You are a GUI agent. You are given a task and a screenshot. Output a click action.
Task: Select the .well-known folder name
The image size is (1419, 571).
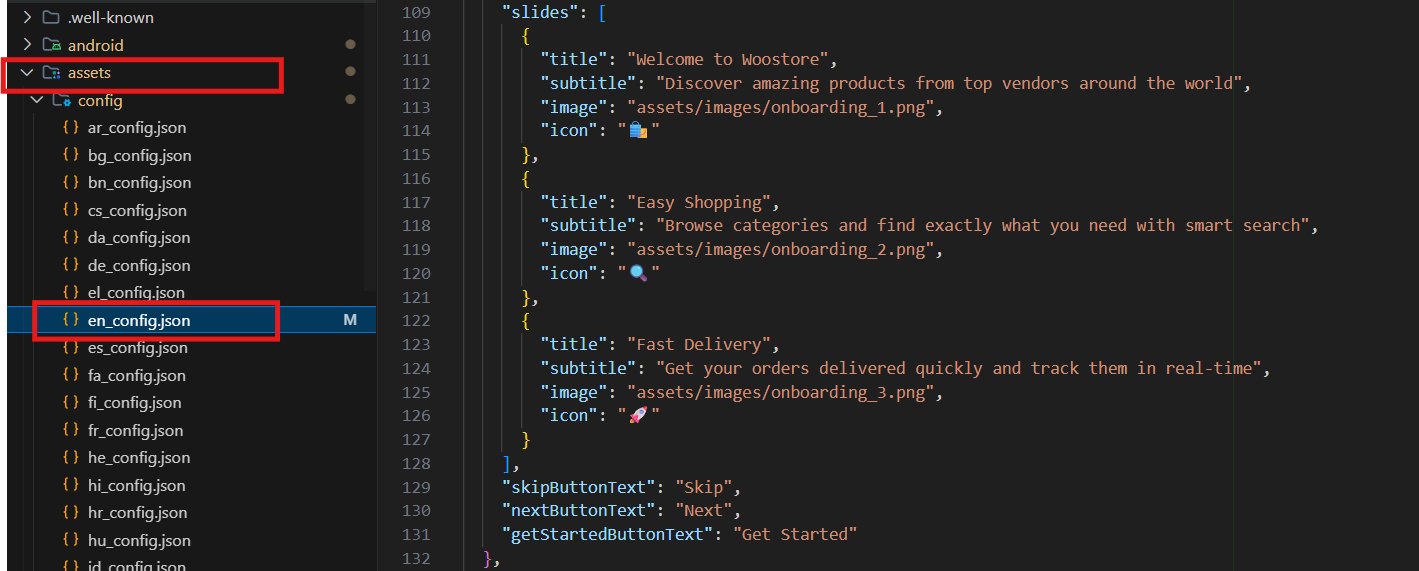pyautogui.click(x=111, y=18)
